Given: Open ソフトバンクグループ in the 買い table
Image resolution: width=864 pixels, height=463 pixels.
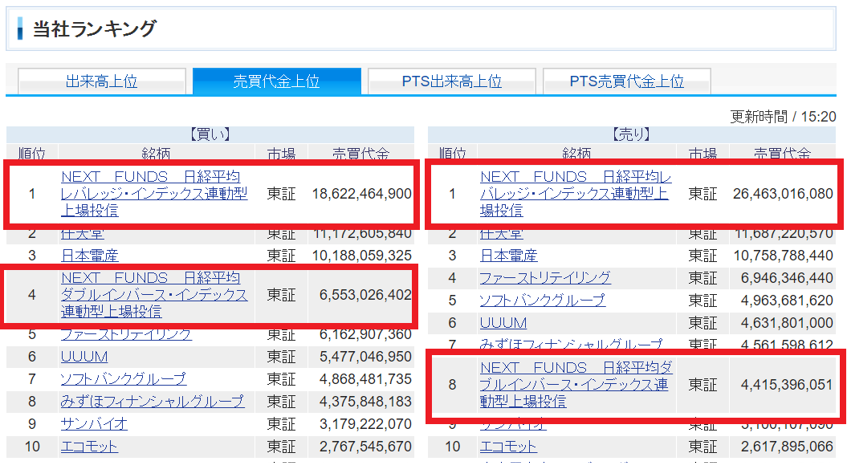Looking at the screenshot, I should [123, 379].
